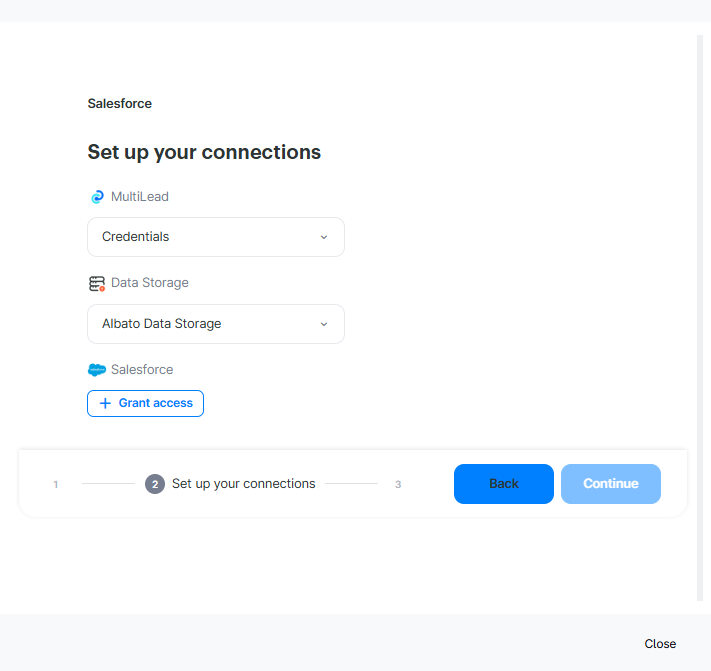
Task: Go to step 1 in the wizard
Action: (x=56, y=485)
